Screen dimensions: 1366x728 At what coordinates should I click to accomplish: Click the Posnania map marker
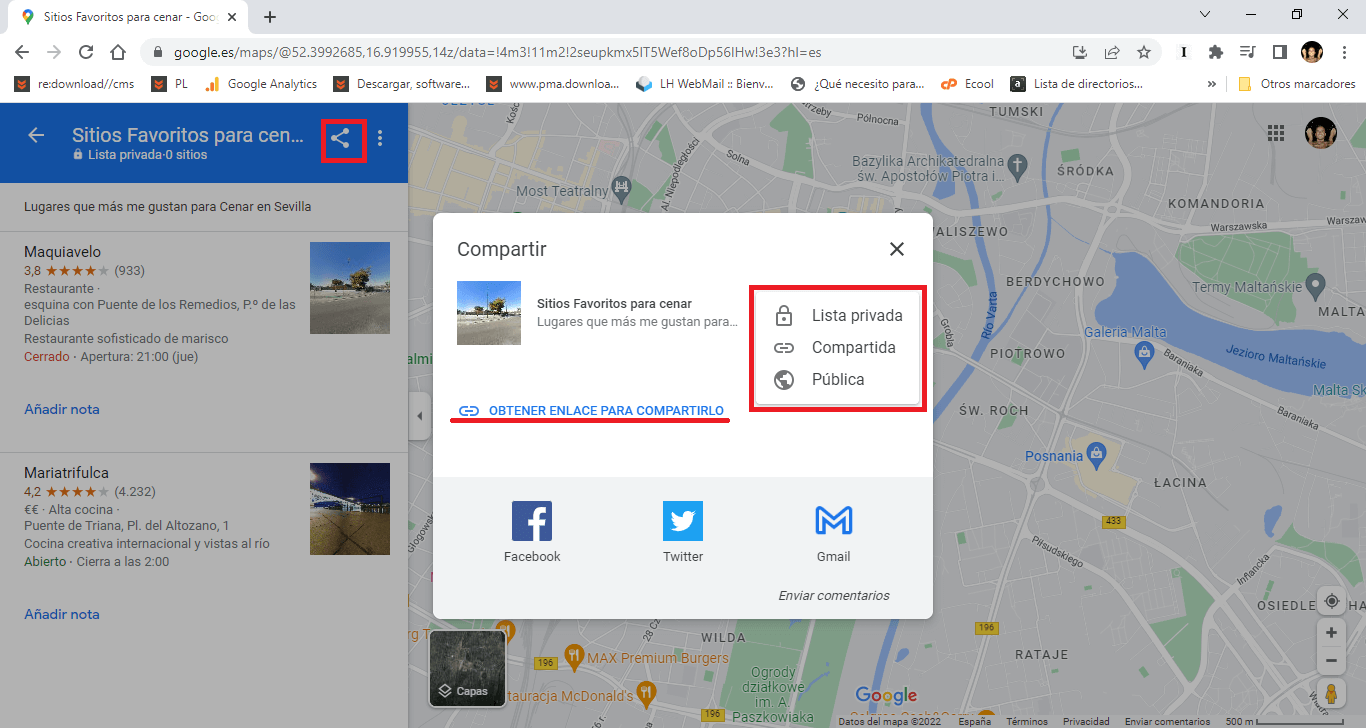tap(1096, 453)
